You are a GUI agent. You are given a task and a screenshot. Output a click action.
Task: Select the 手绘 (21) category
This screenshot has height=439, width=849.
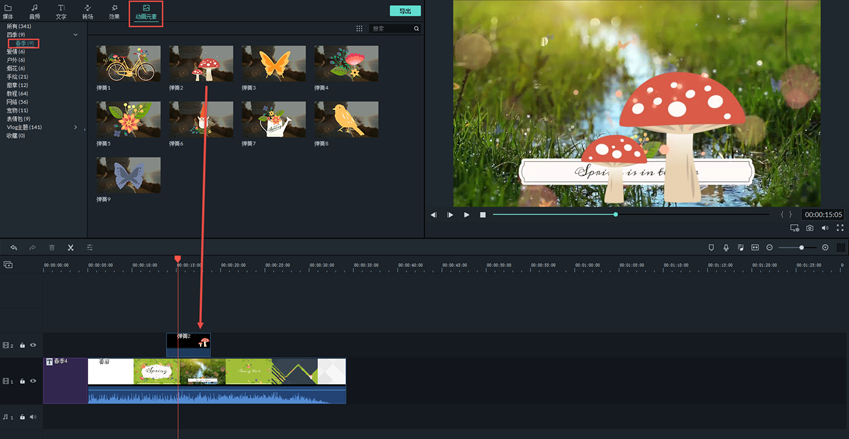coord(17,76)
